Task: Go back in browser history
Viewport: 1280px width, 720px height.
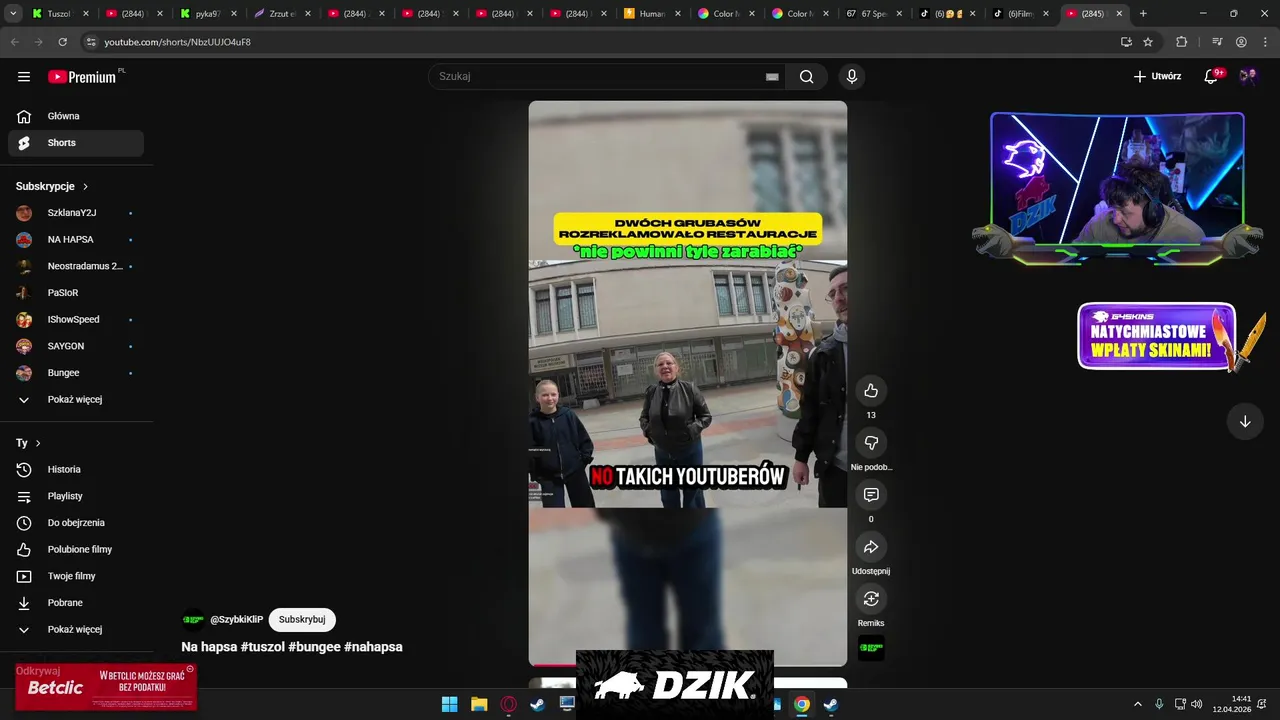Action: point(14,42)
